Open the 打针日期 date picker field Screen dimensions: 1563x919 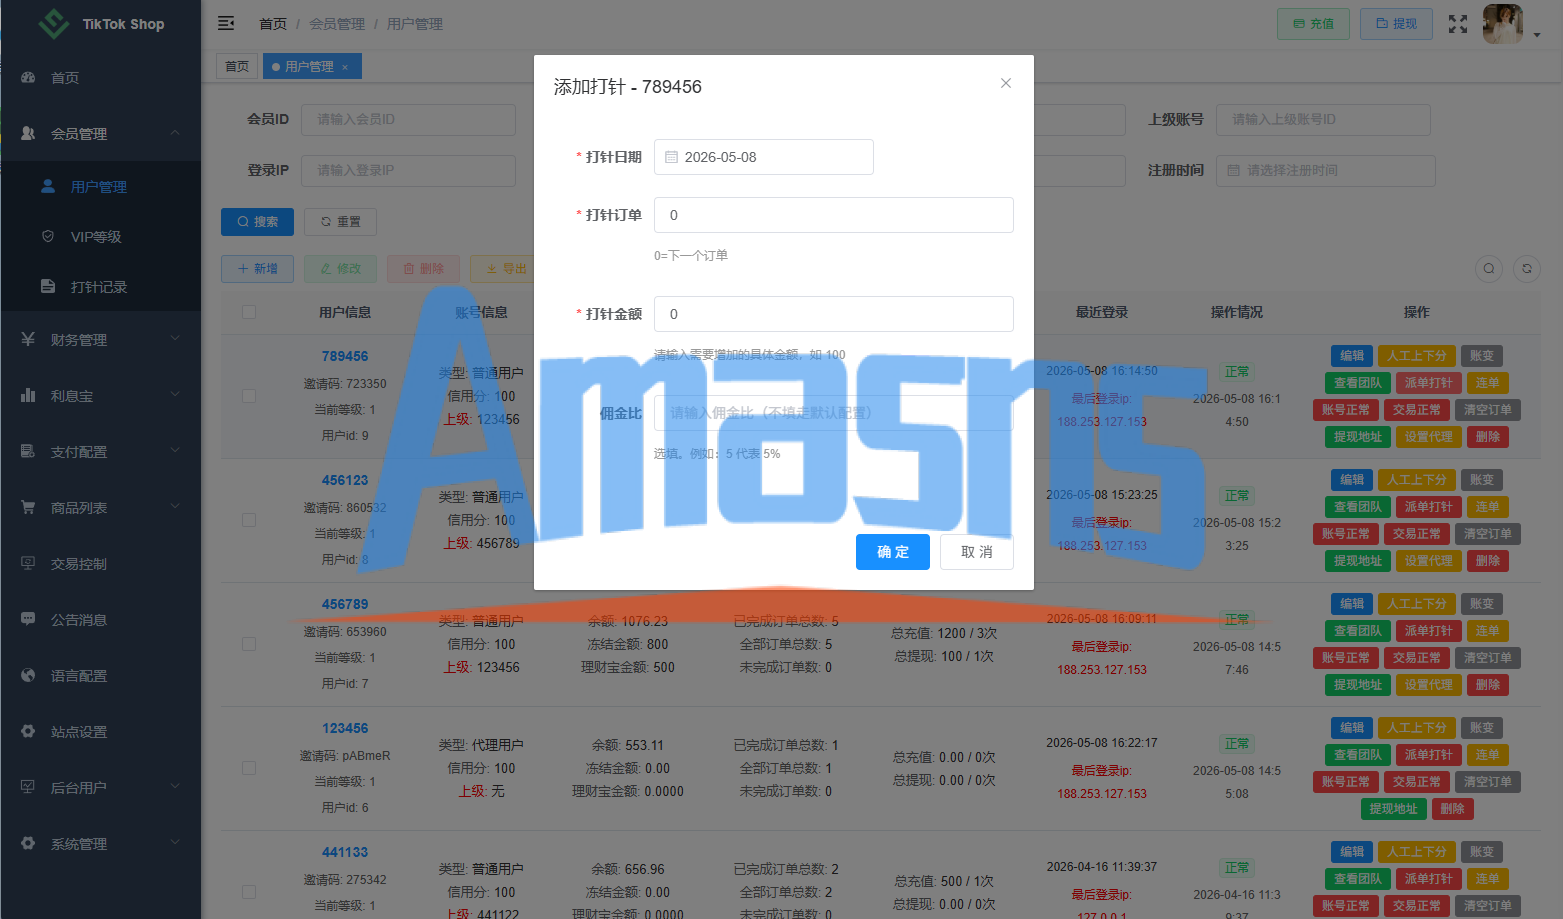click(x=764, y=157)
